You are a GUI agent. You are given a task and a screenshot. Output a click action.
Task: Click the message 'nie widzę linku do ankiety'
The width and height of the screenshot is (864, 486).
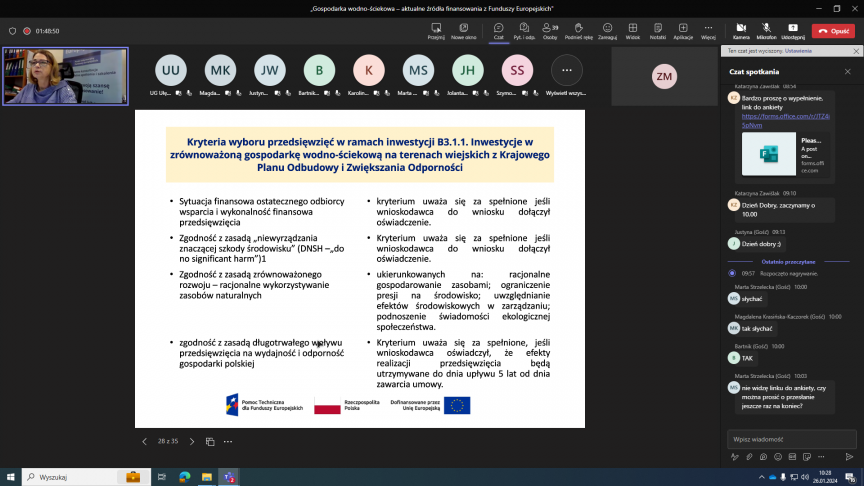point(784,397)
